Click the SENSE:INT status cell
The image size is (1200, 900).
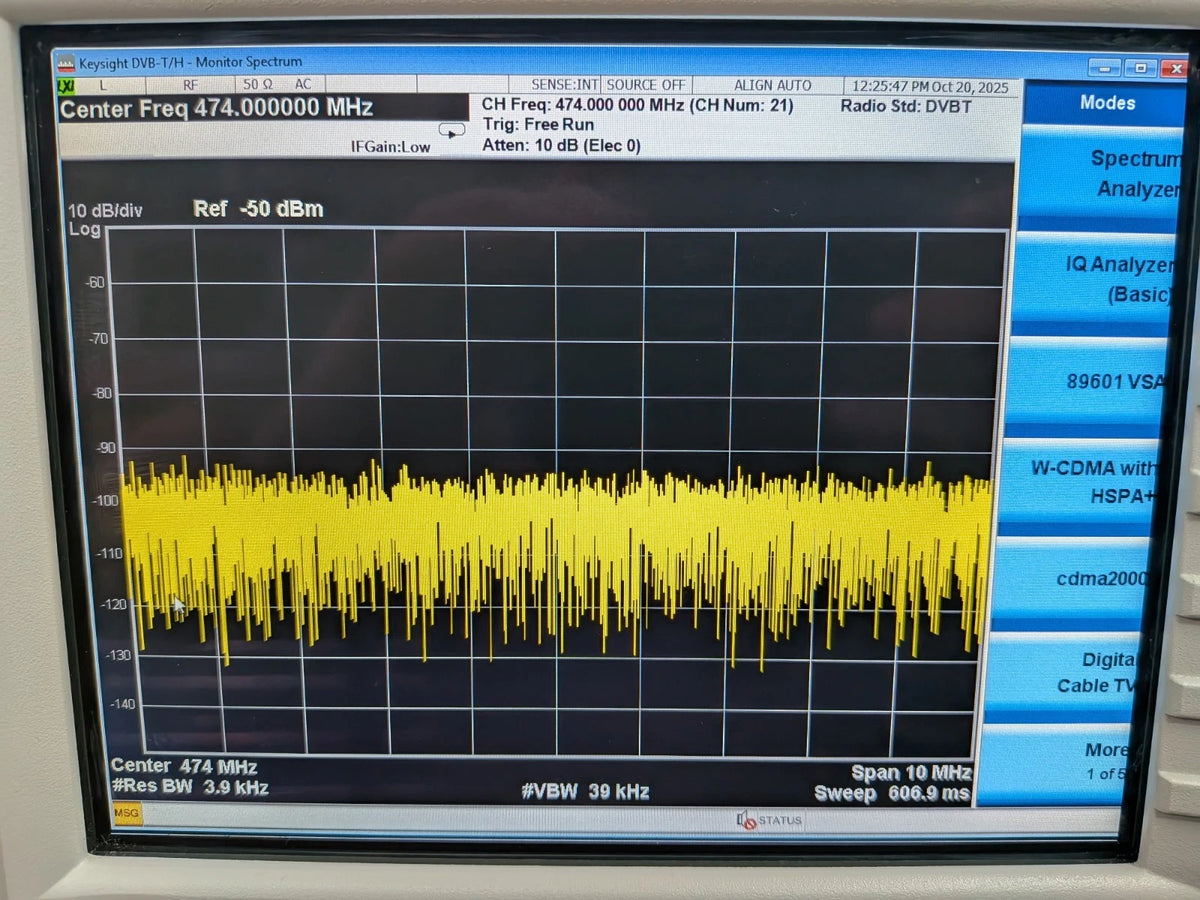[565, 86]
